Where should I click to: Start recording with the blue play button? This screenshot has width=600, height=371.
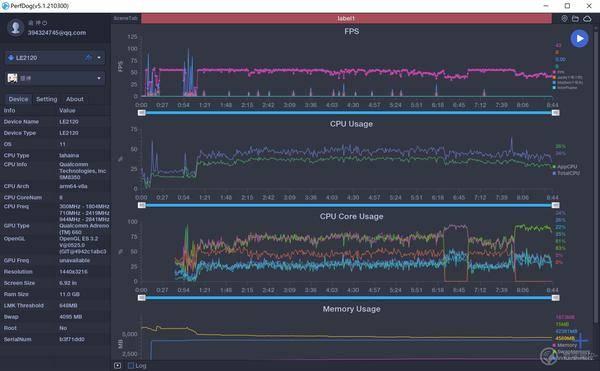[x=579, y=39]
